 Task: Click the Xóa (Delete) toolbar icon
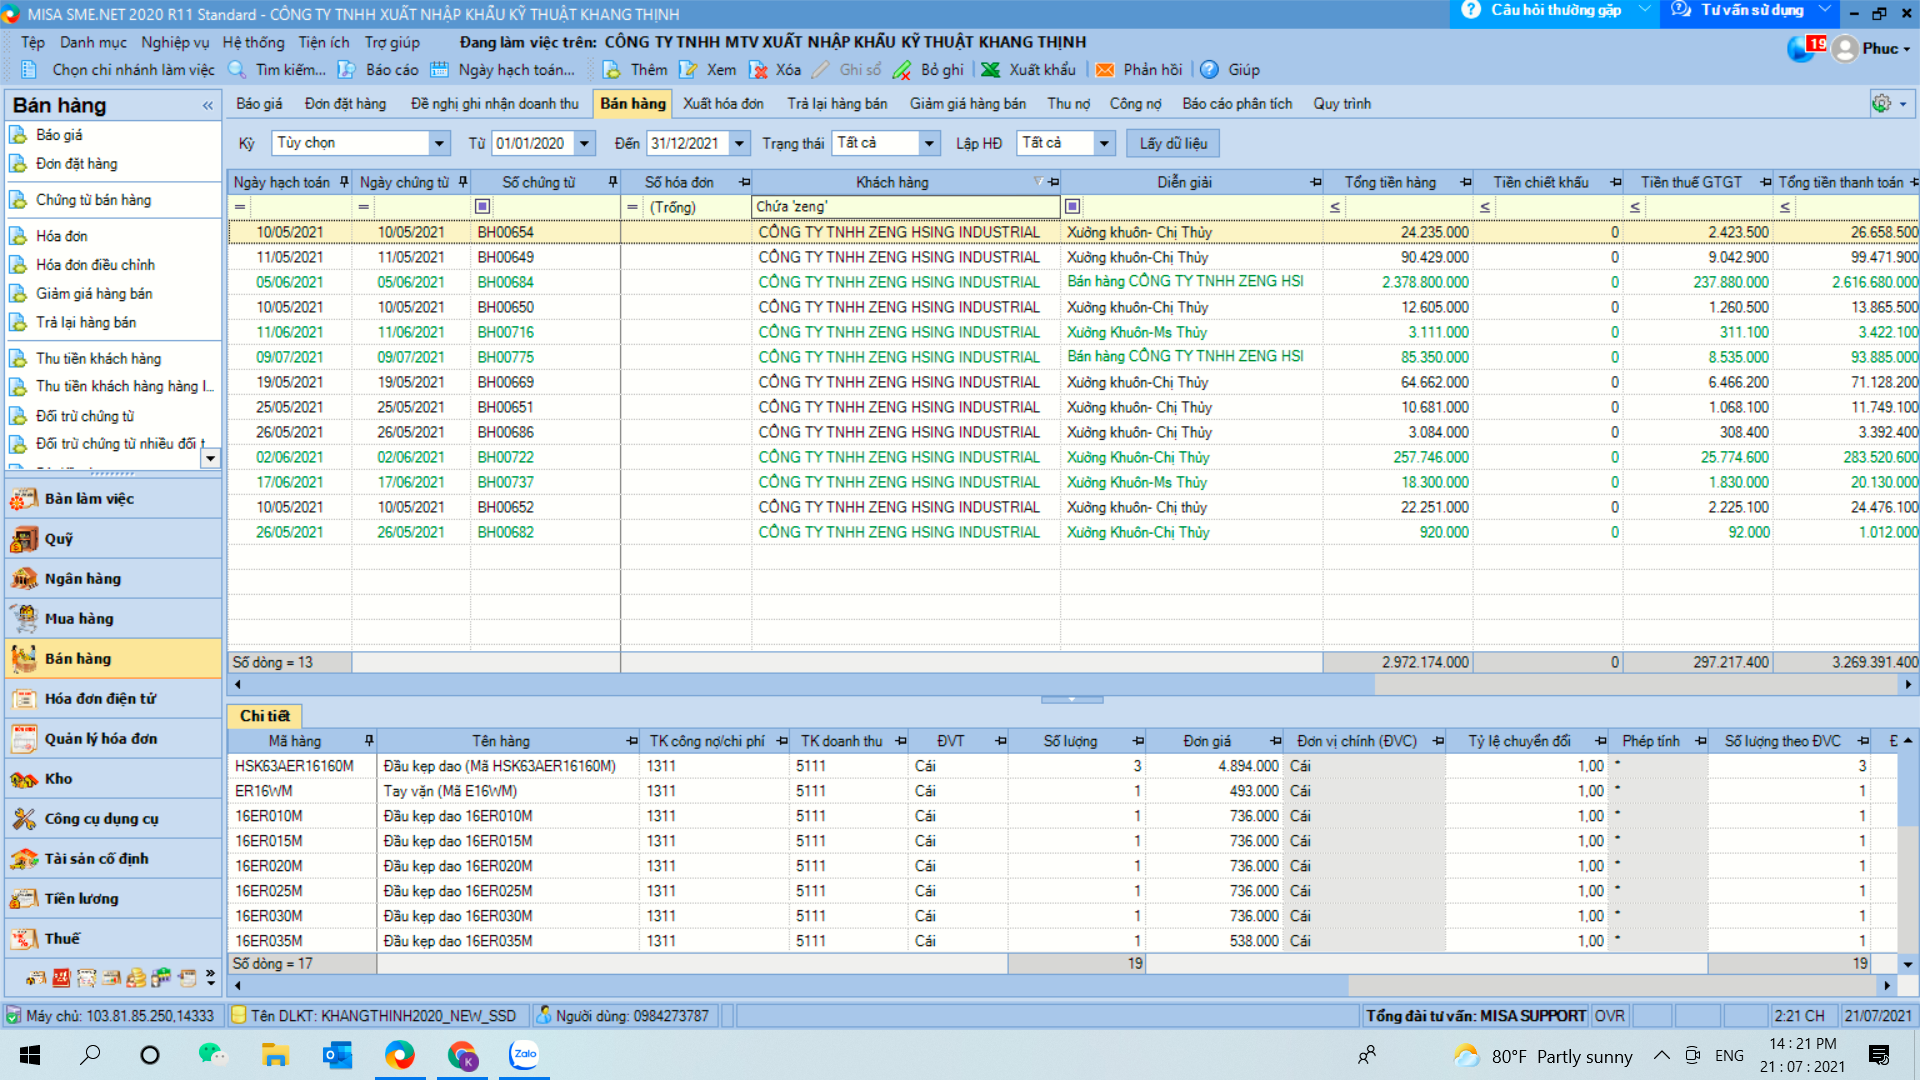point(759,70)
